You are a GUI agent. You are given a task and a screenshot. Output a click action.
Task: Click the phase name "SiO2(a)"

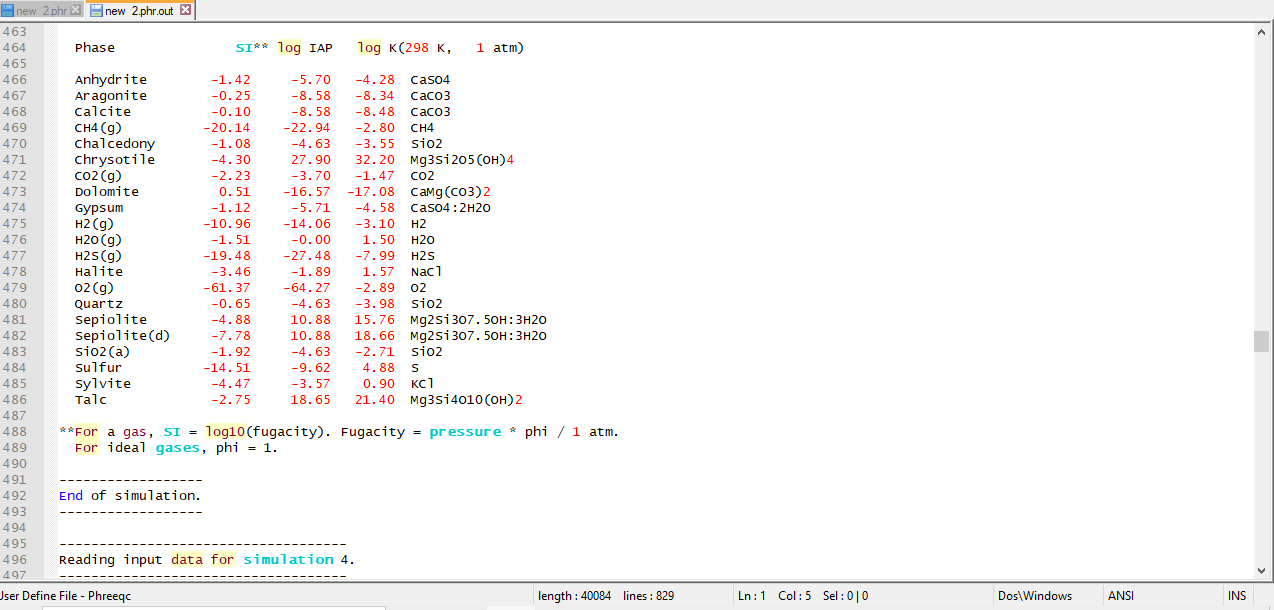(103, 352)
